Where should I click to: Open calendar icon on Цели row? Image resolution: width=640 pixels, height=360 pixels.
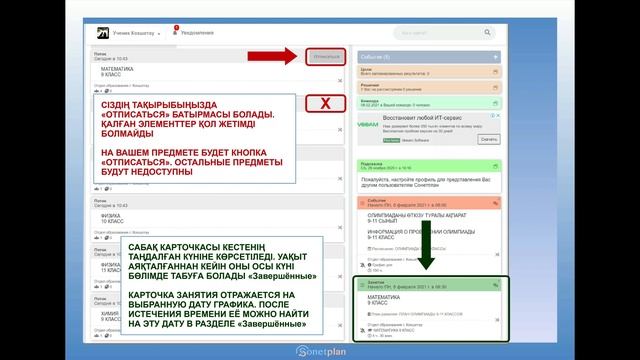tap(495, 72)
